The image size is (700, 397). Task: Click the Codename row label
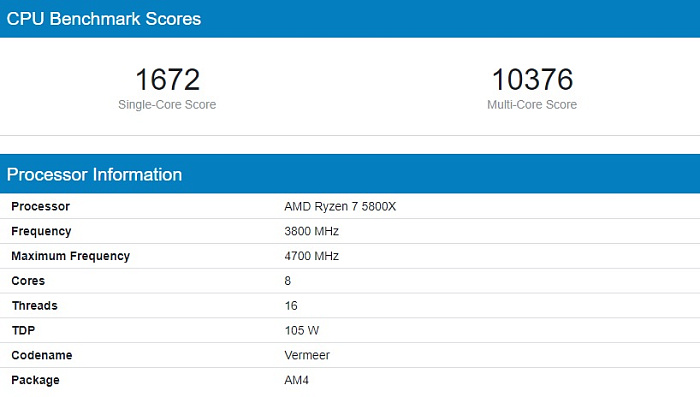click(42, 355)
